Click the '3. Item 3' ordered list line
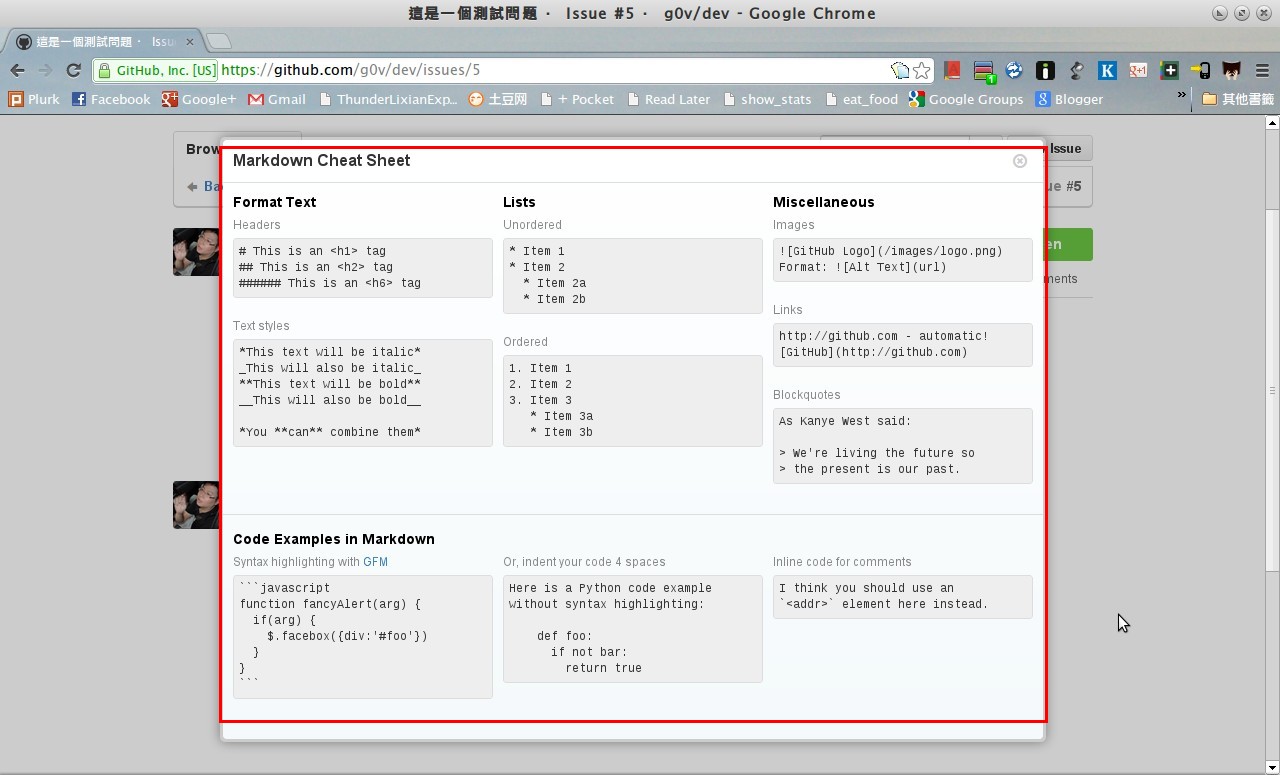Screen dimensions: 1280x775 coord(540,400)
